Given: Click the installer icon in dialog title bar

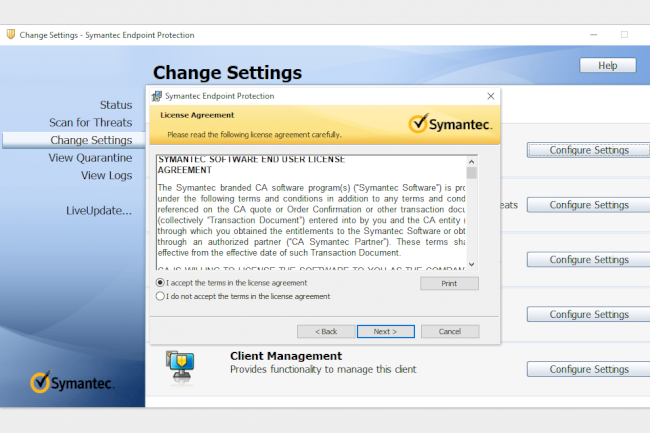Looking at the screenshot, I should (157, 96).
